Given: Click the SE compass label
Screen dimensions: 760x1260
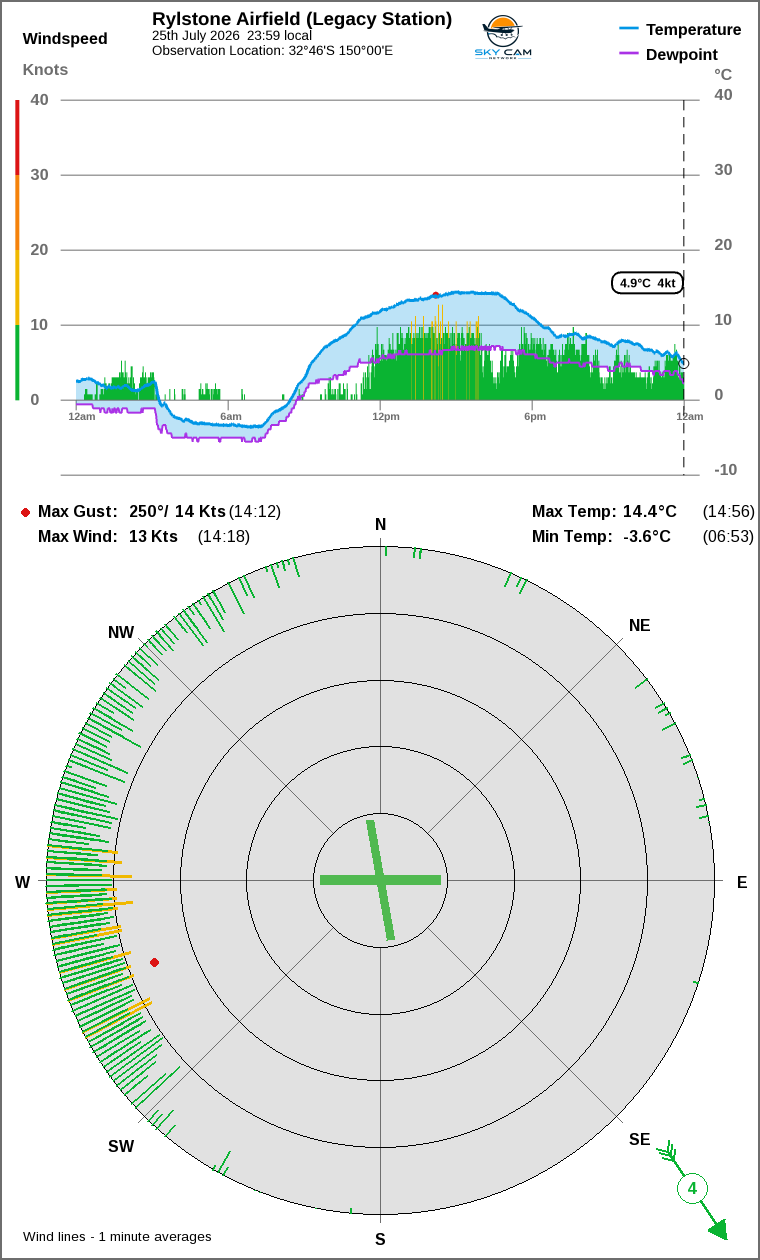Looking at the screenshot, I should (x=639, y=1140).
